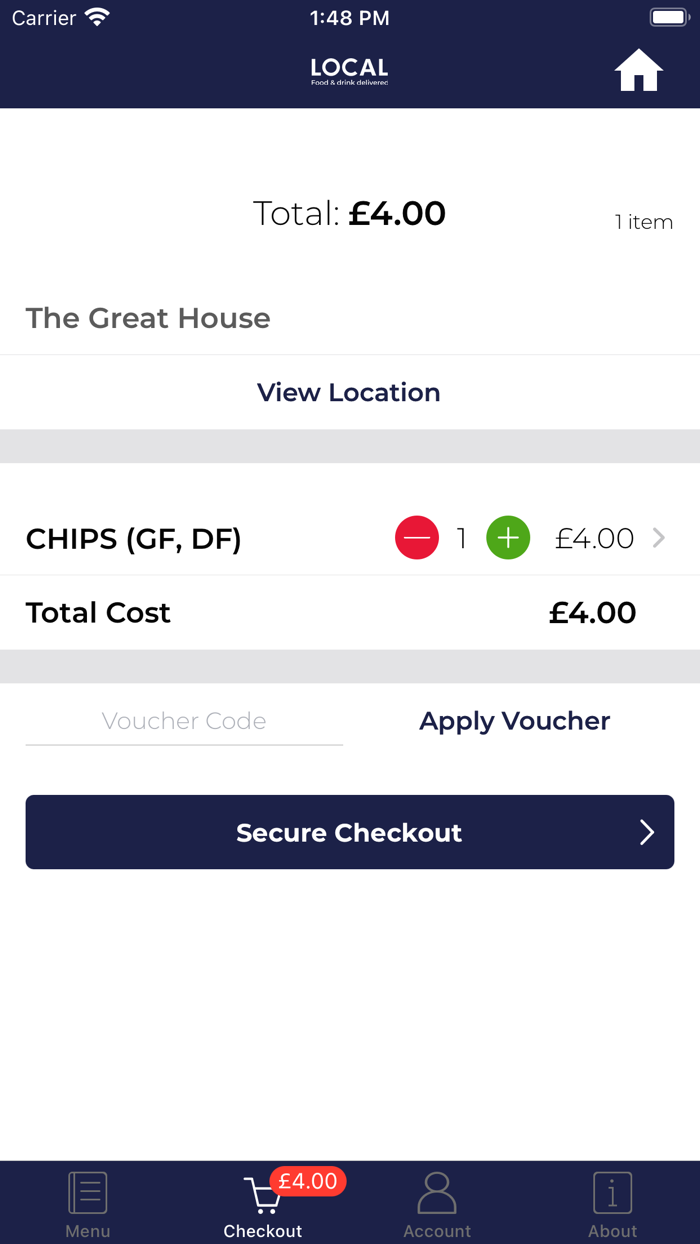Open About via the info icon

tap(612, 1191)
